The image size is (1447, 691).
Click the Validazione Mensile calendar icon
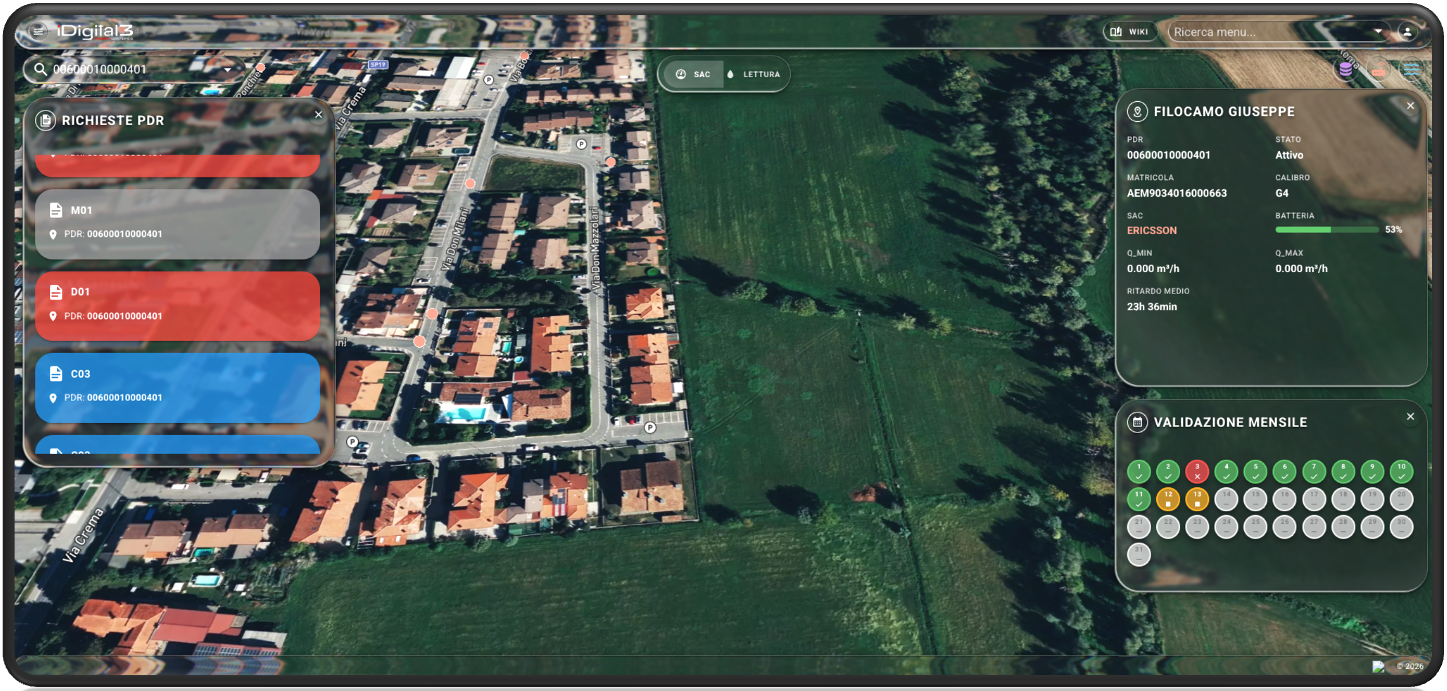1137,422
